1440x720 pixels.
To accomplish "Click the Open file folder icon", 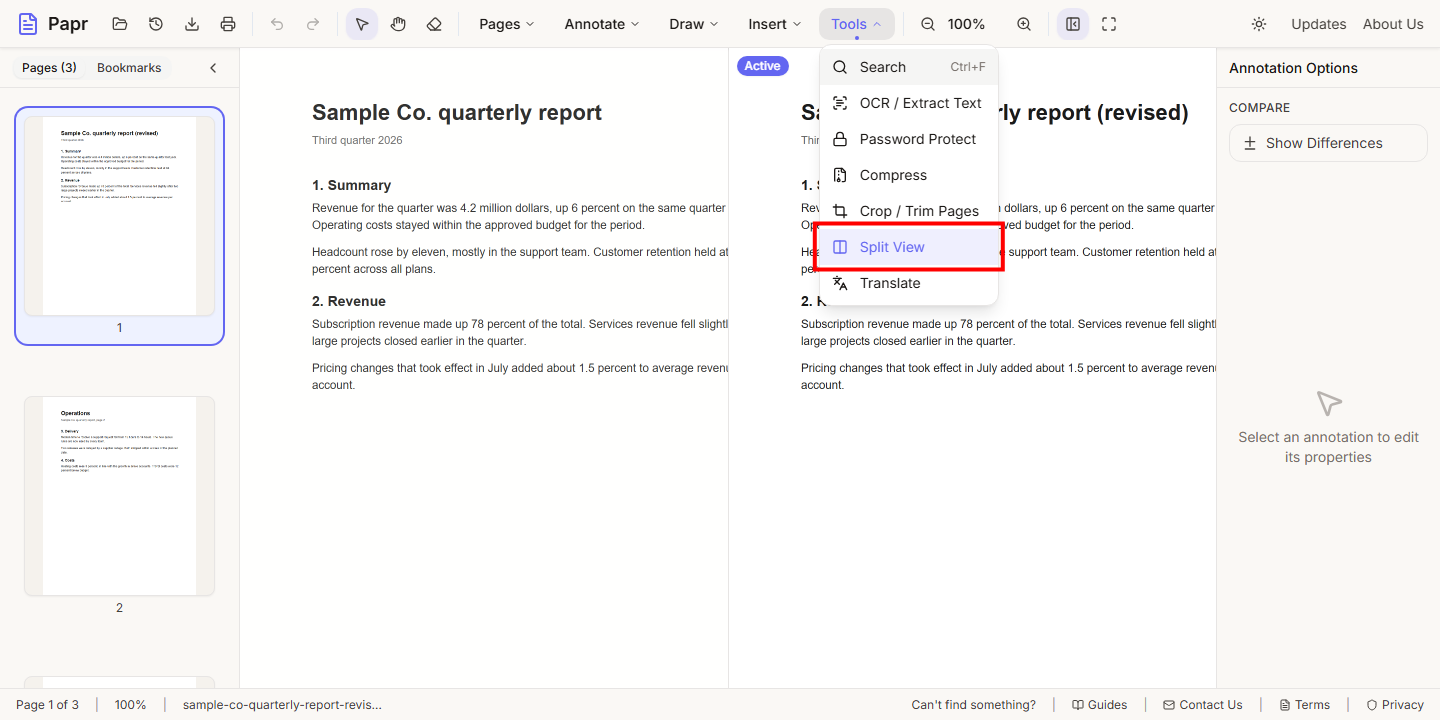I will [x=120, y=24].
